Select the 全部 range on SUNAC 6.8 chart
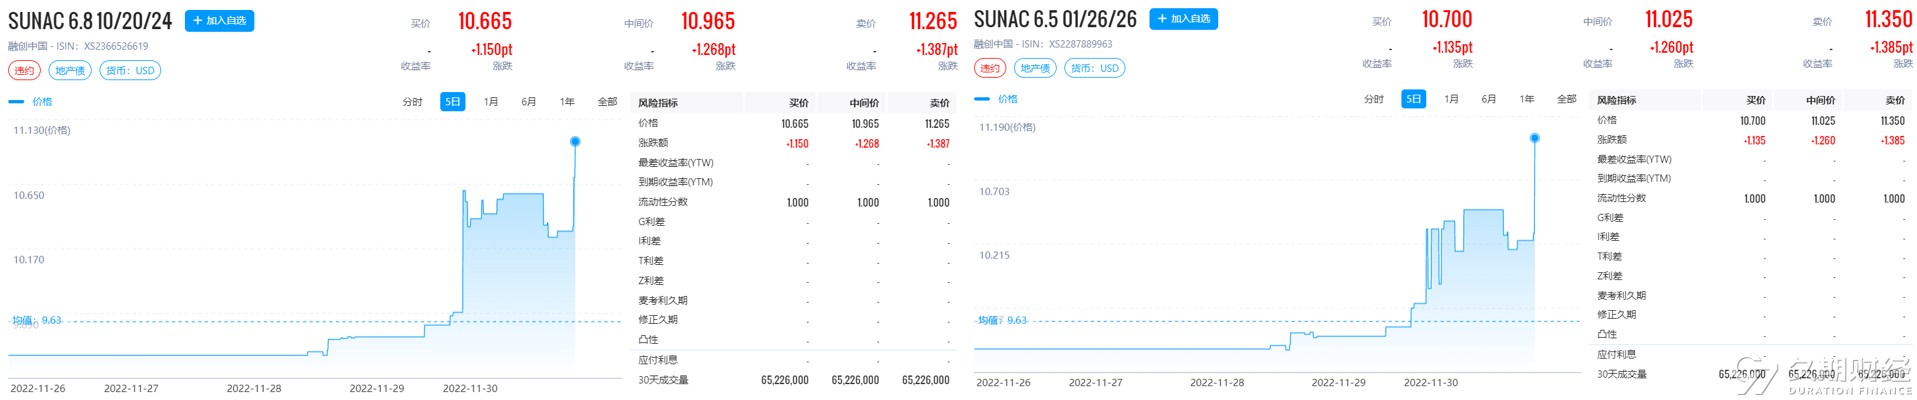 click(x=607, y=102)
